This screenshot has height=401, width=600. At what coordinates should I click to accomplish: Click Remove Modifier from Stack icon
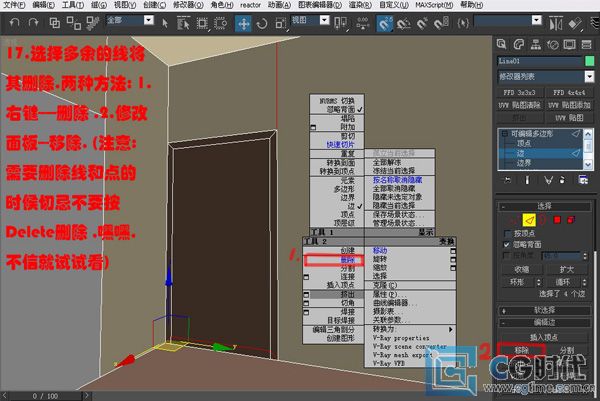(562, 180)
